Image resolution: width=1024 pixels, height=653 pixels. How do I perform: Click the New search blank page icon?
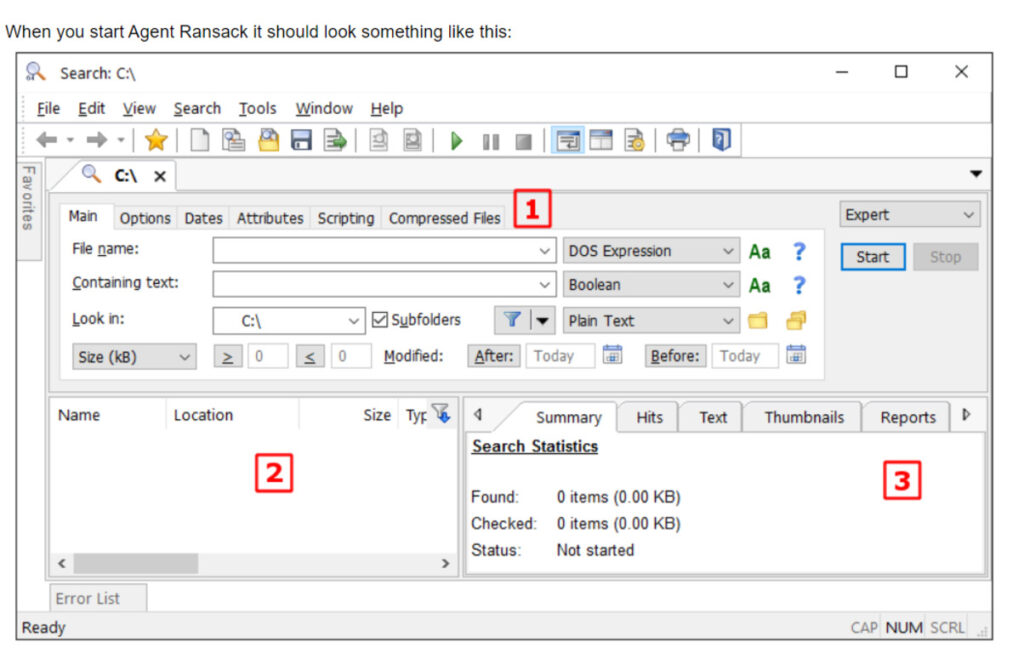click(199, 140)
